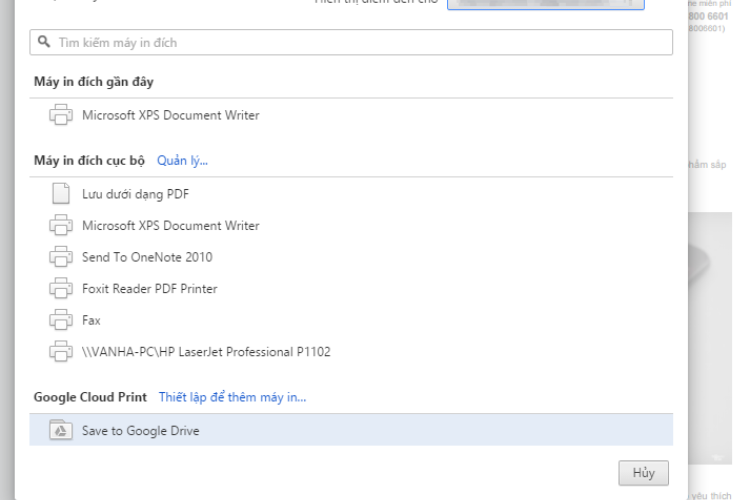Click printer icon of recent Microsoft XPS Document Writer
This screenshot has height=500, width=750.
[x=61, y=115]
